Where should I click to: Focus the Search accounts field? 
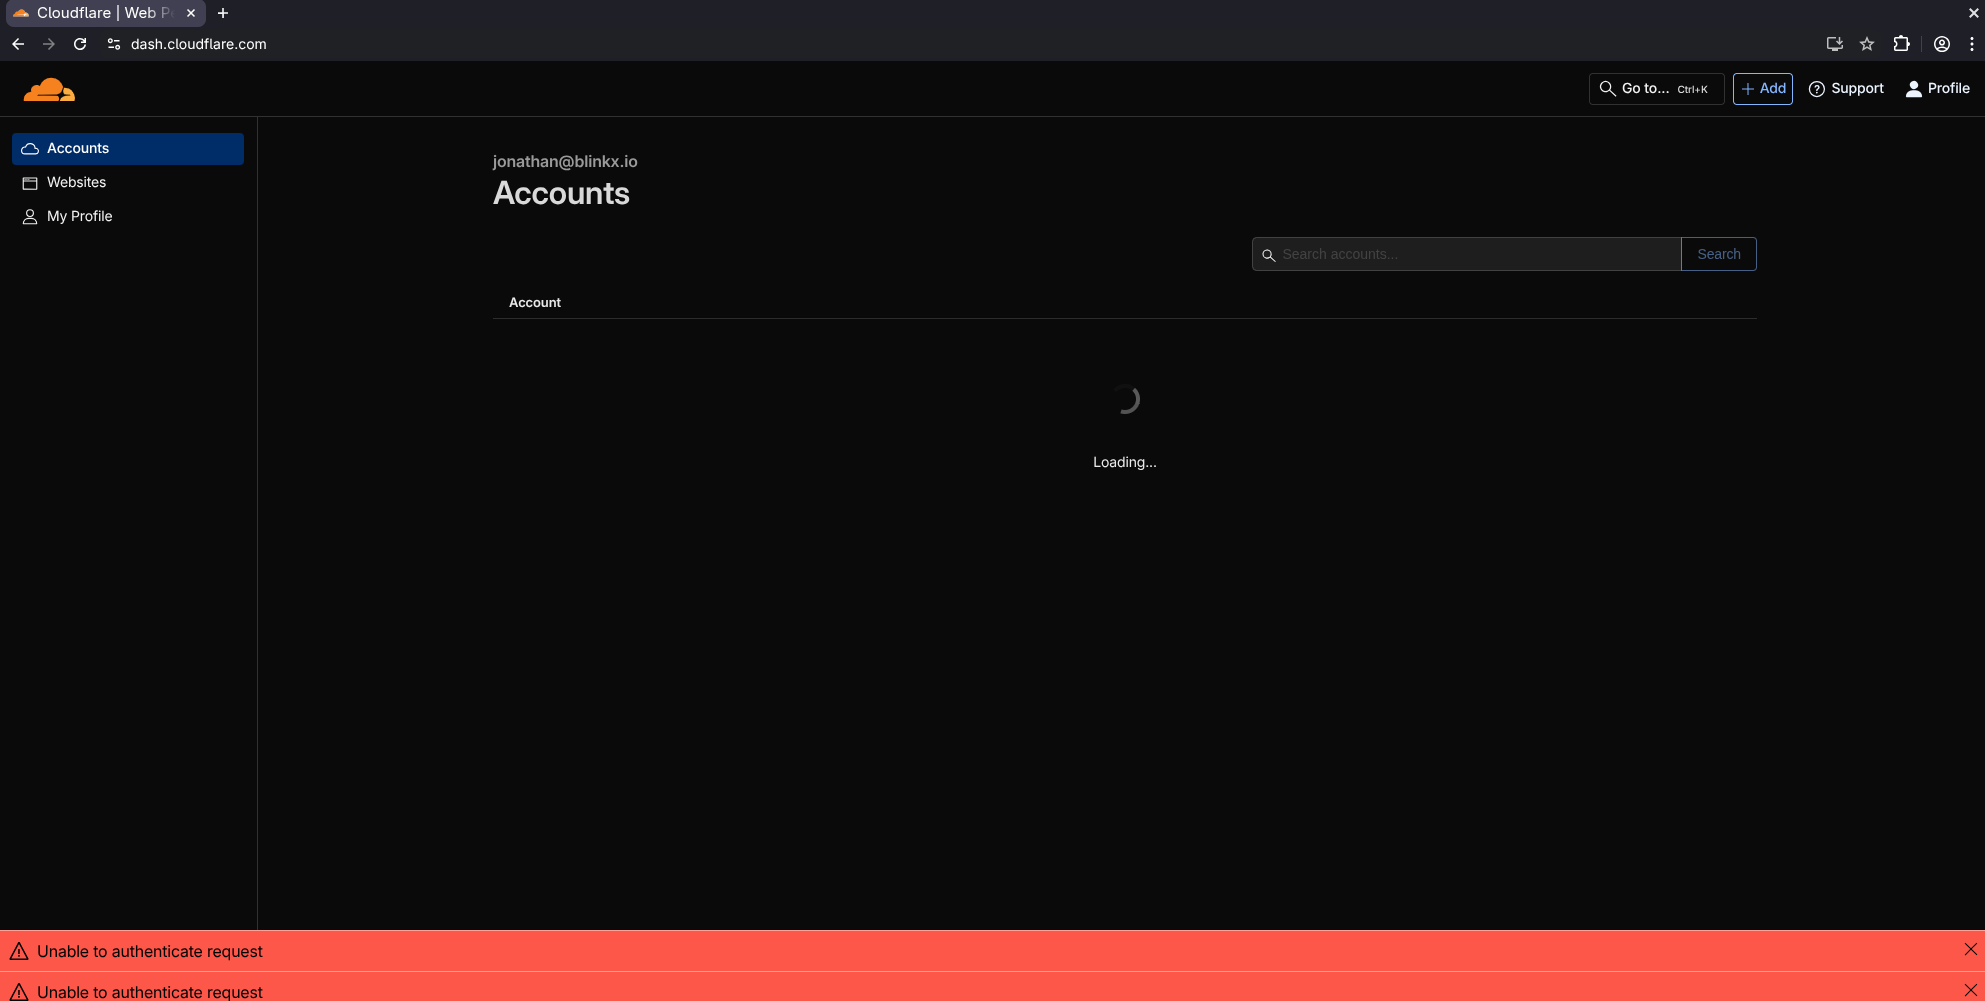(1466, 254)
